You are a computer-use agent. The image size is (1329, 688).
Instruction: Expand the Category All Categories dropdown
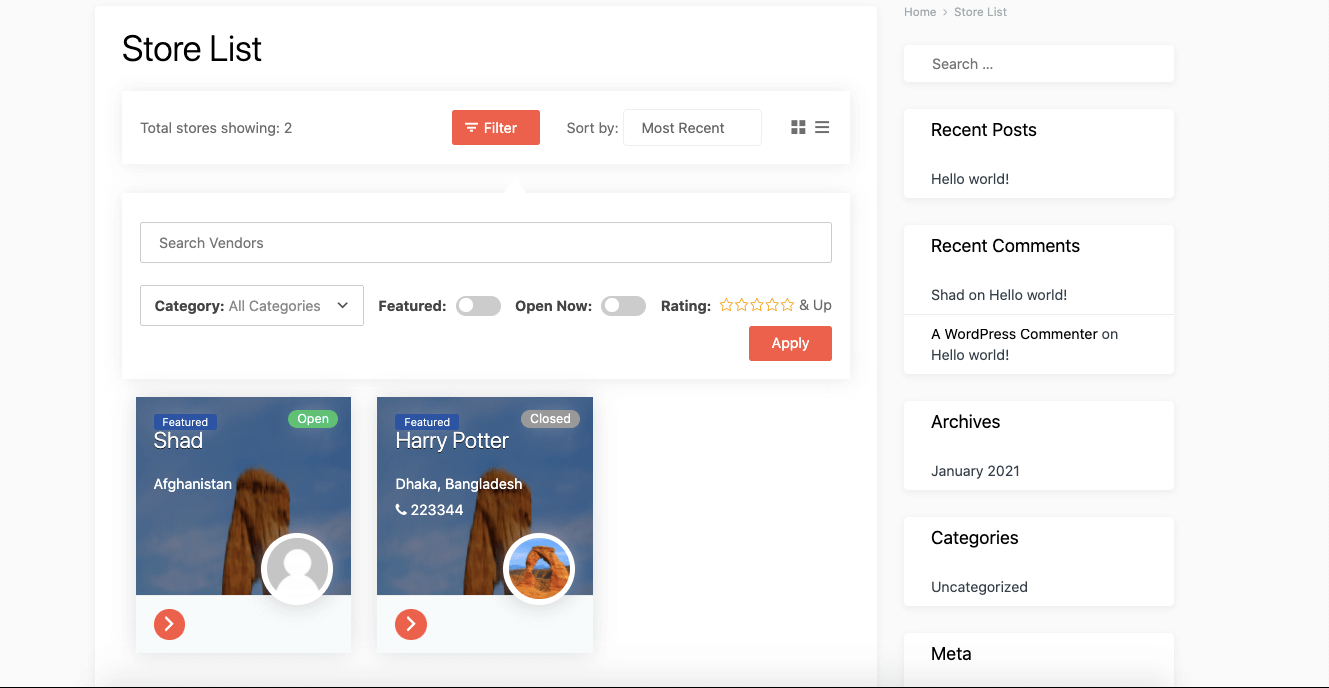point(251,305)
